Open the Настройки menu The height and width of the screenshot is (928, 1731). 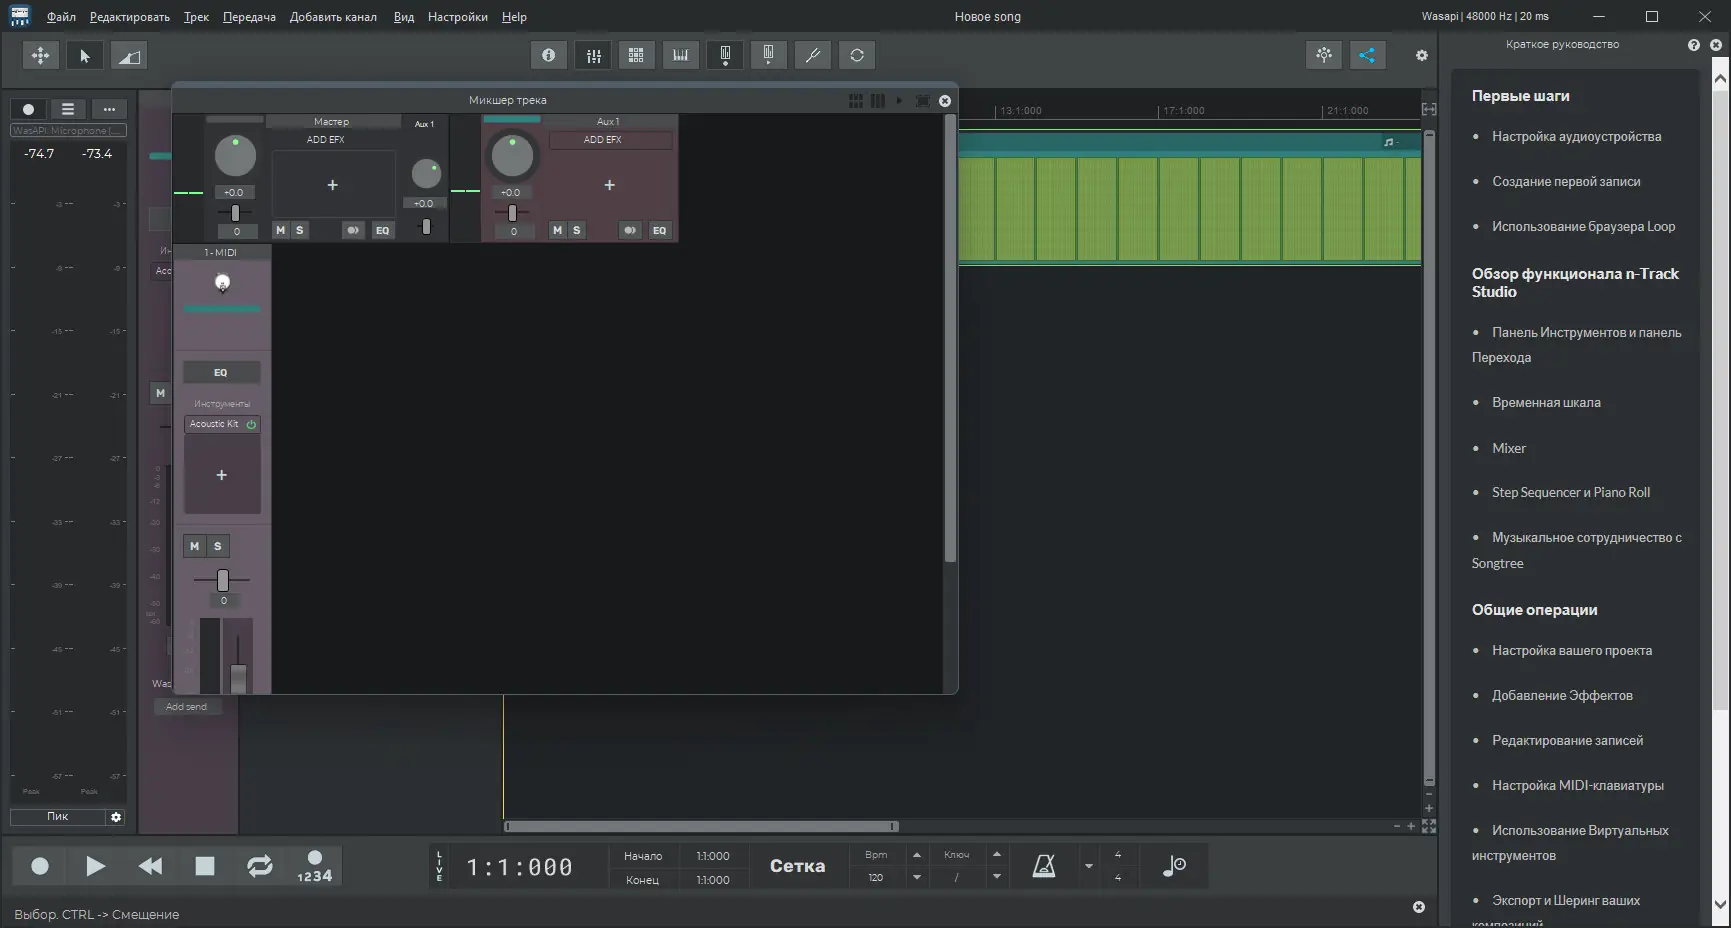click(x=457, y=17)
